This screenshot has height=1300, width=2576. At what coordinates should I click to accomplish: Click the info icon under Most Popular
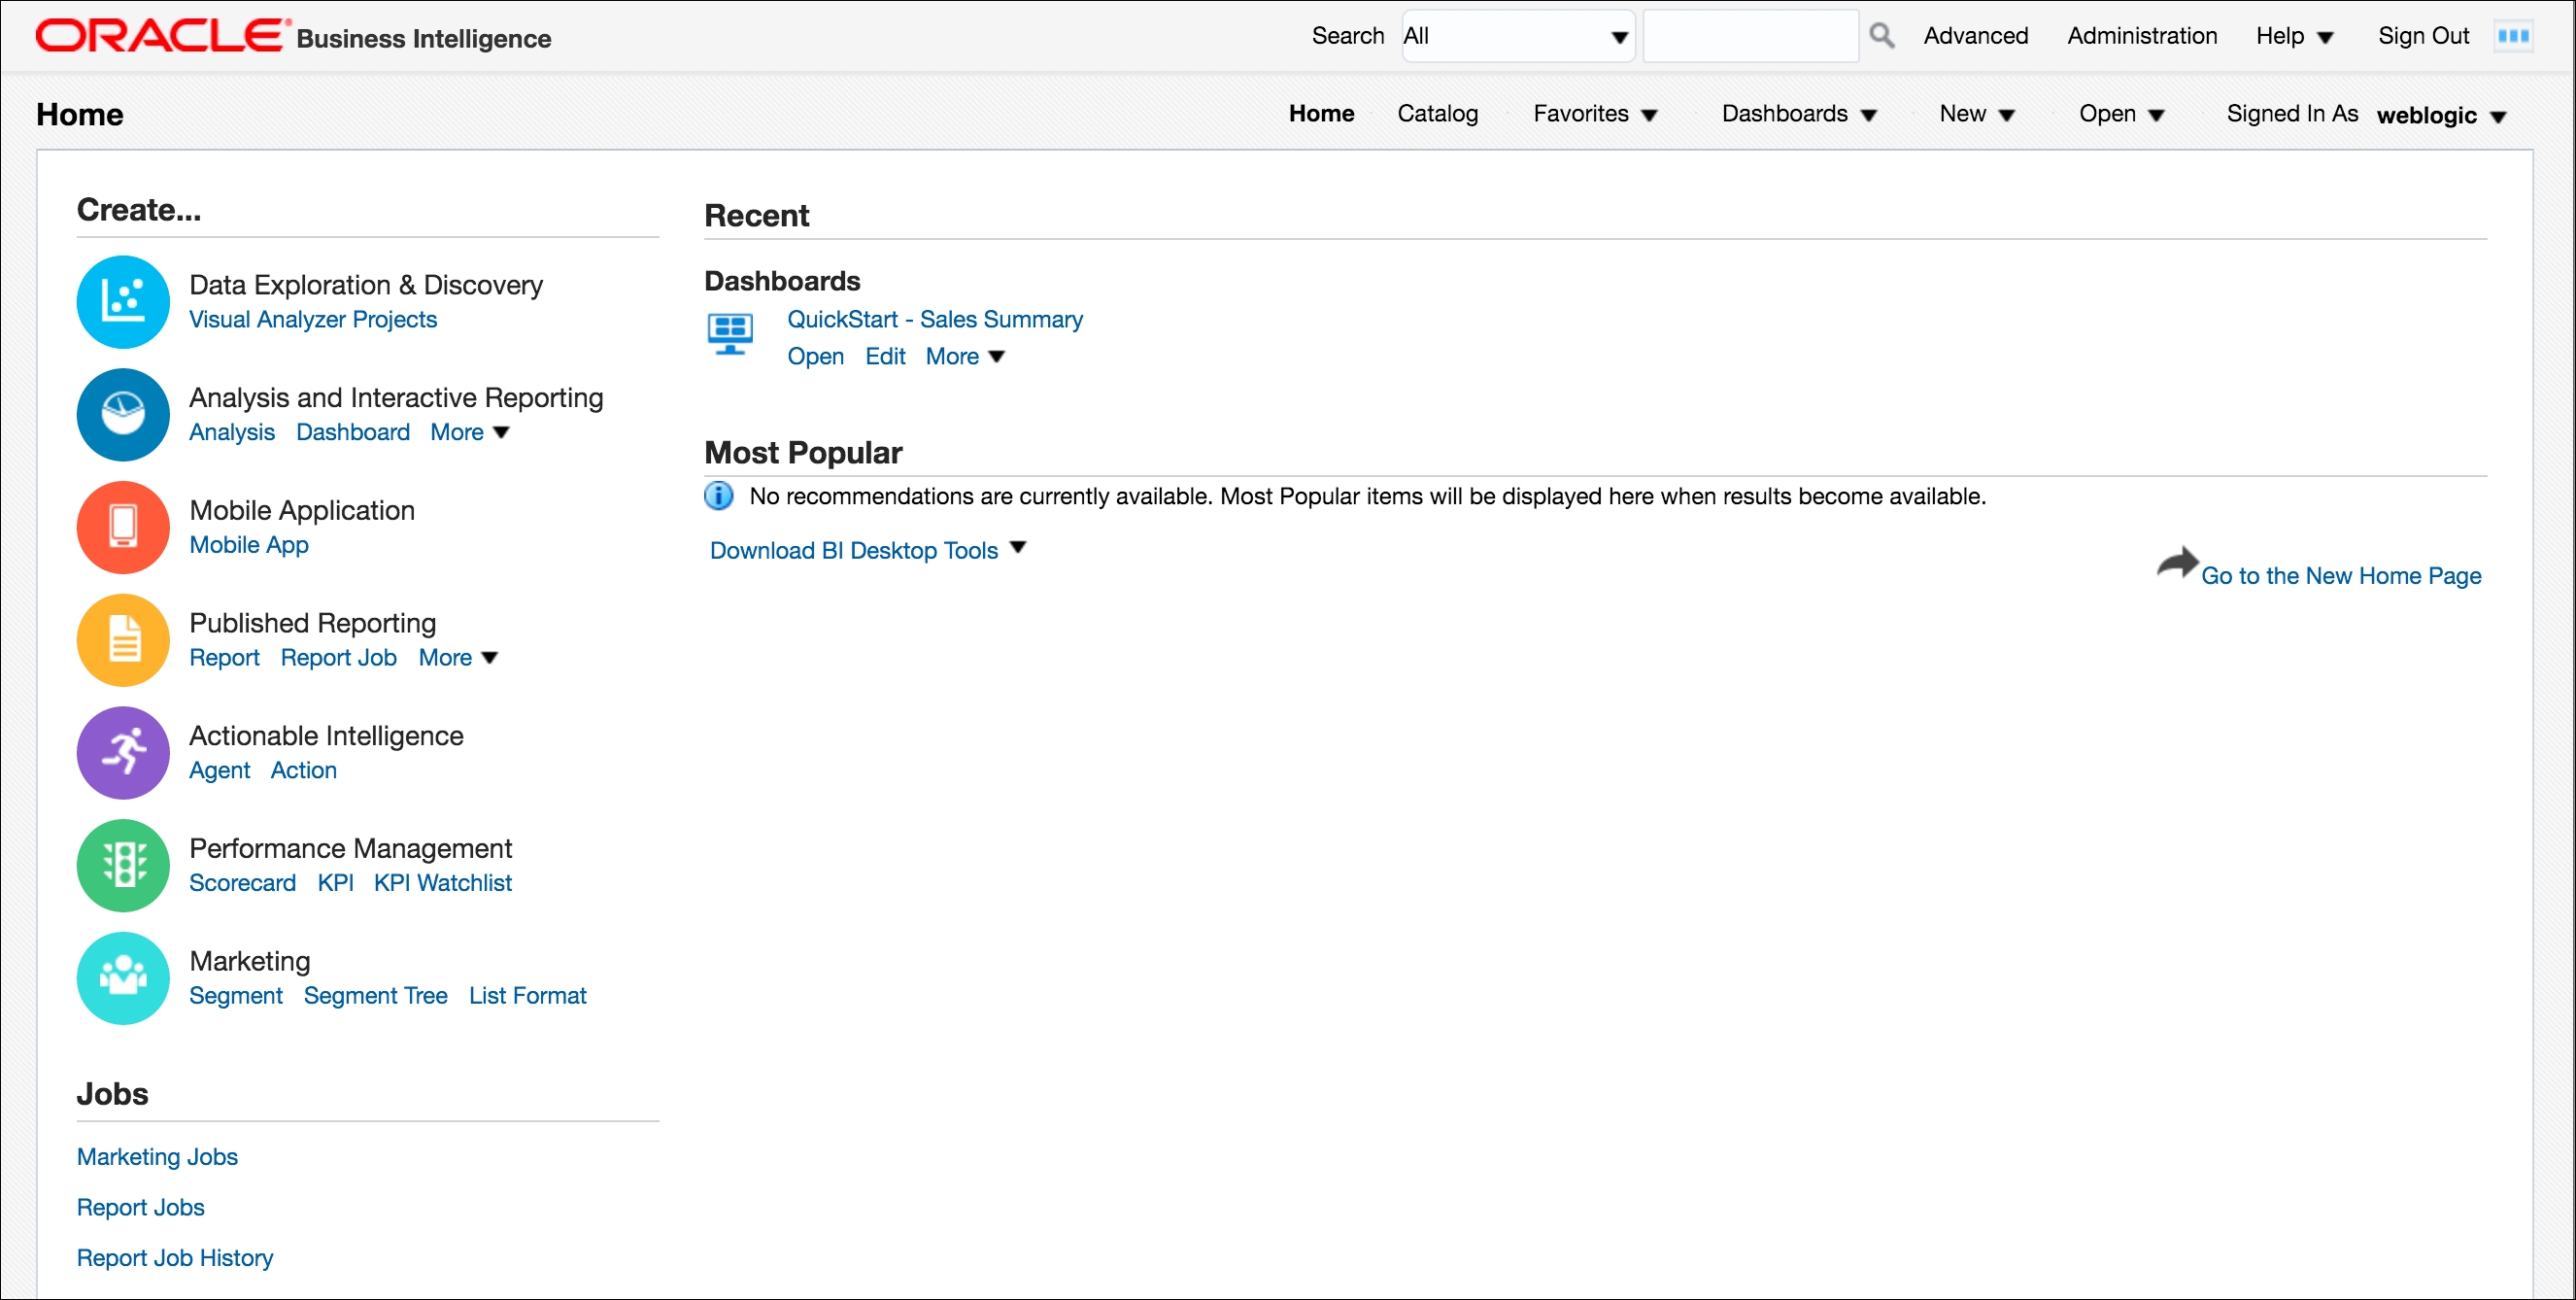(718, 496)
